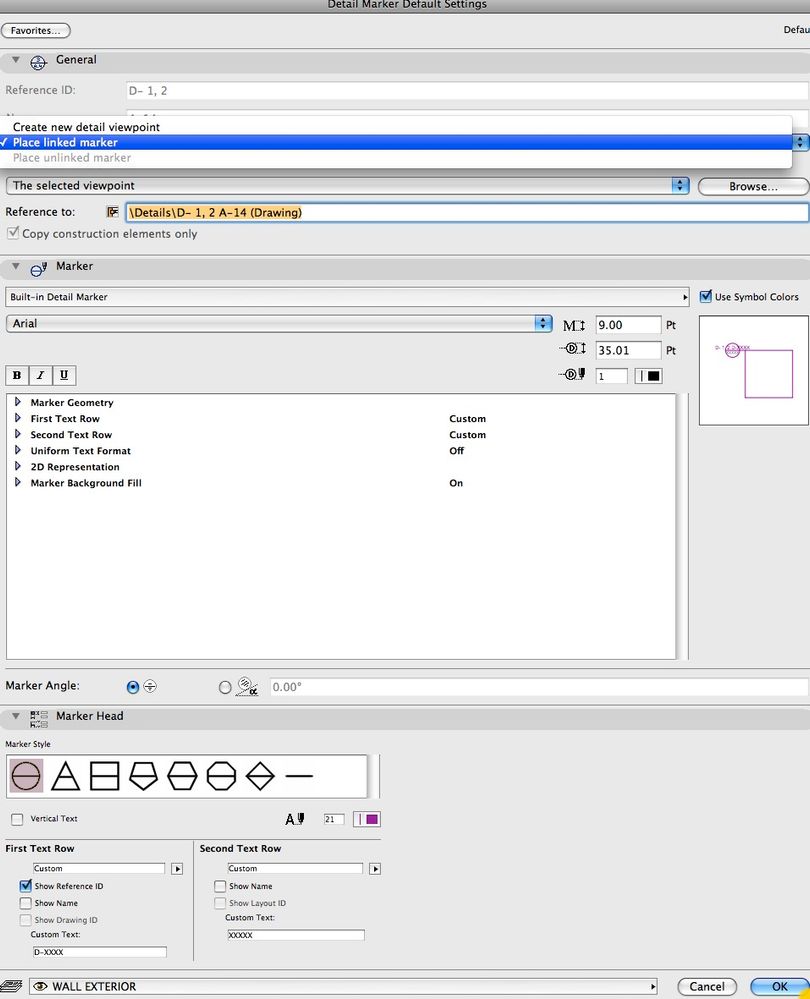Choose Place linked marker option

[x=396, y=142]
